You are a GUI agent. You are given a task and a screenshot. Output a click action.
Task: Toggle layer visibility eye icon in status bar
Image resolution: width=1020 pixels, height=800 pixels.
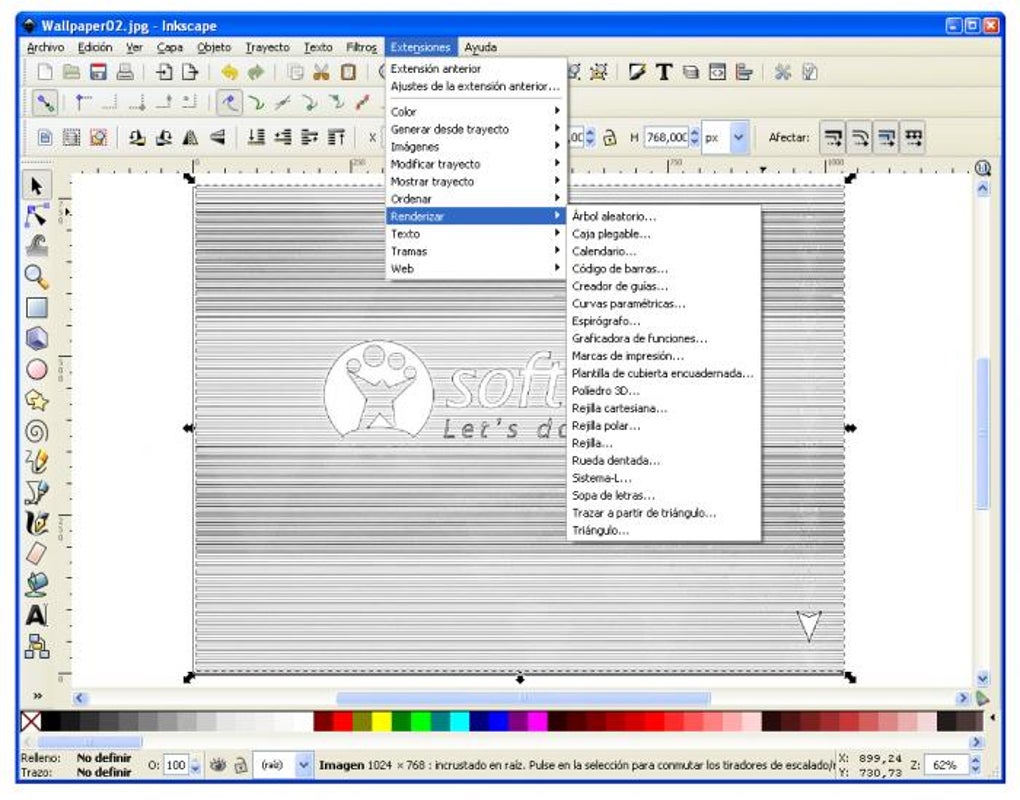click(x=218, y=766)
